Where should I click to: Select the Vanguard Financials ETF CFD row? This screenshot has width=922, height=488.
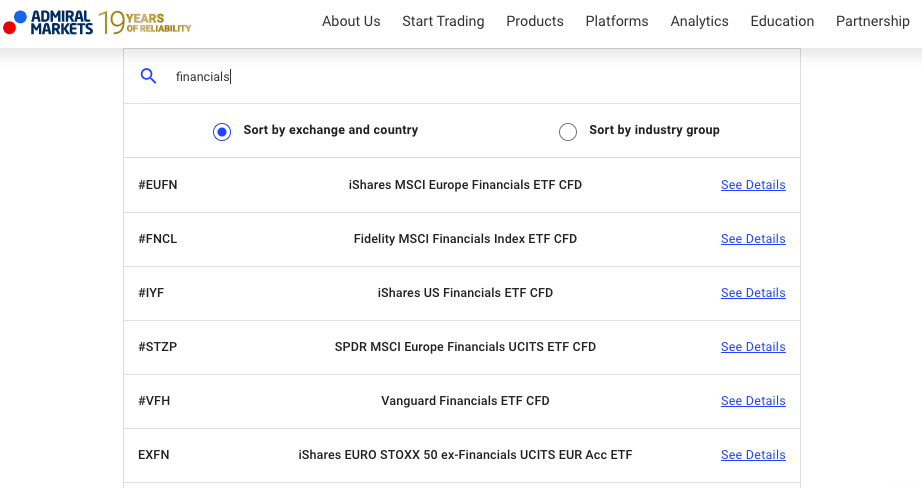click(x=462, y=402)
